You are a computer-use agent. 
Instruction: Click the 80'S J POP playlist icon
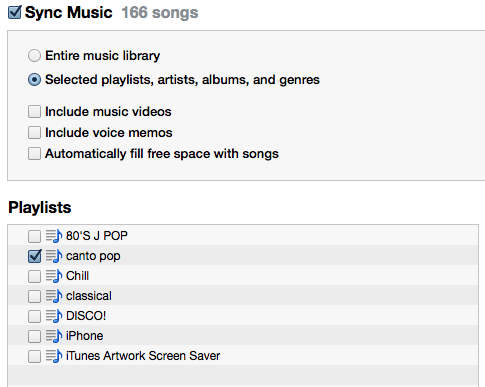(x=54, y=236)
